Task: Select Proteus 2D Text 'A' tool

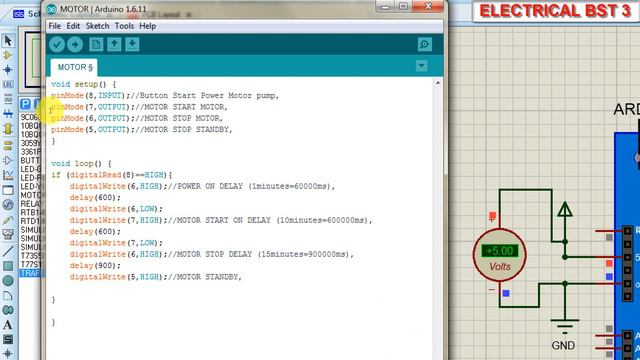Action: [x=8, y=325]
